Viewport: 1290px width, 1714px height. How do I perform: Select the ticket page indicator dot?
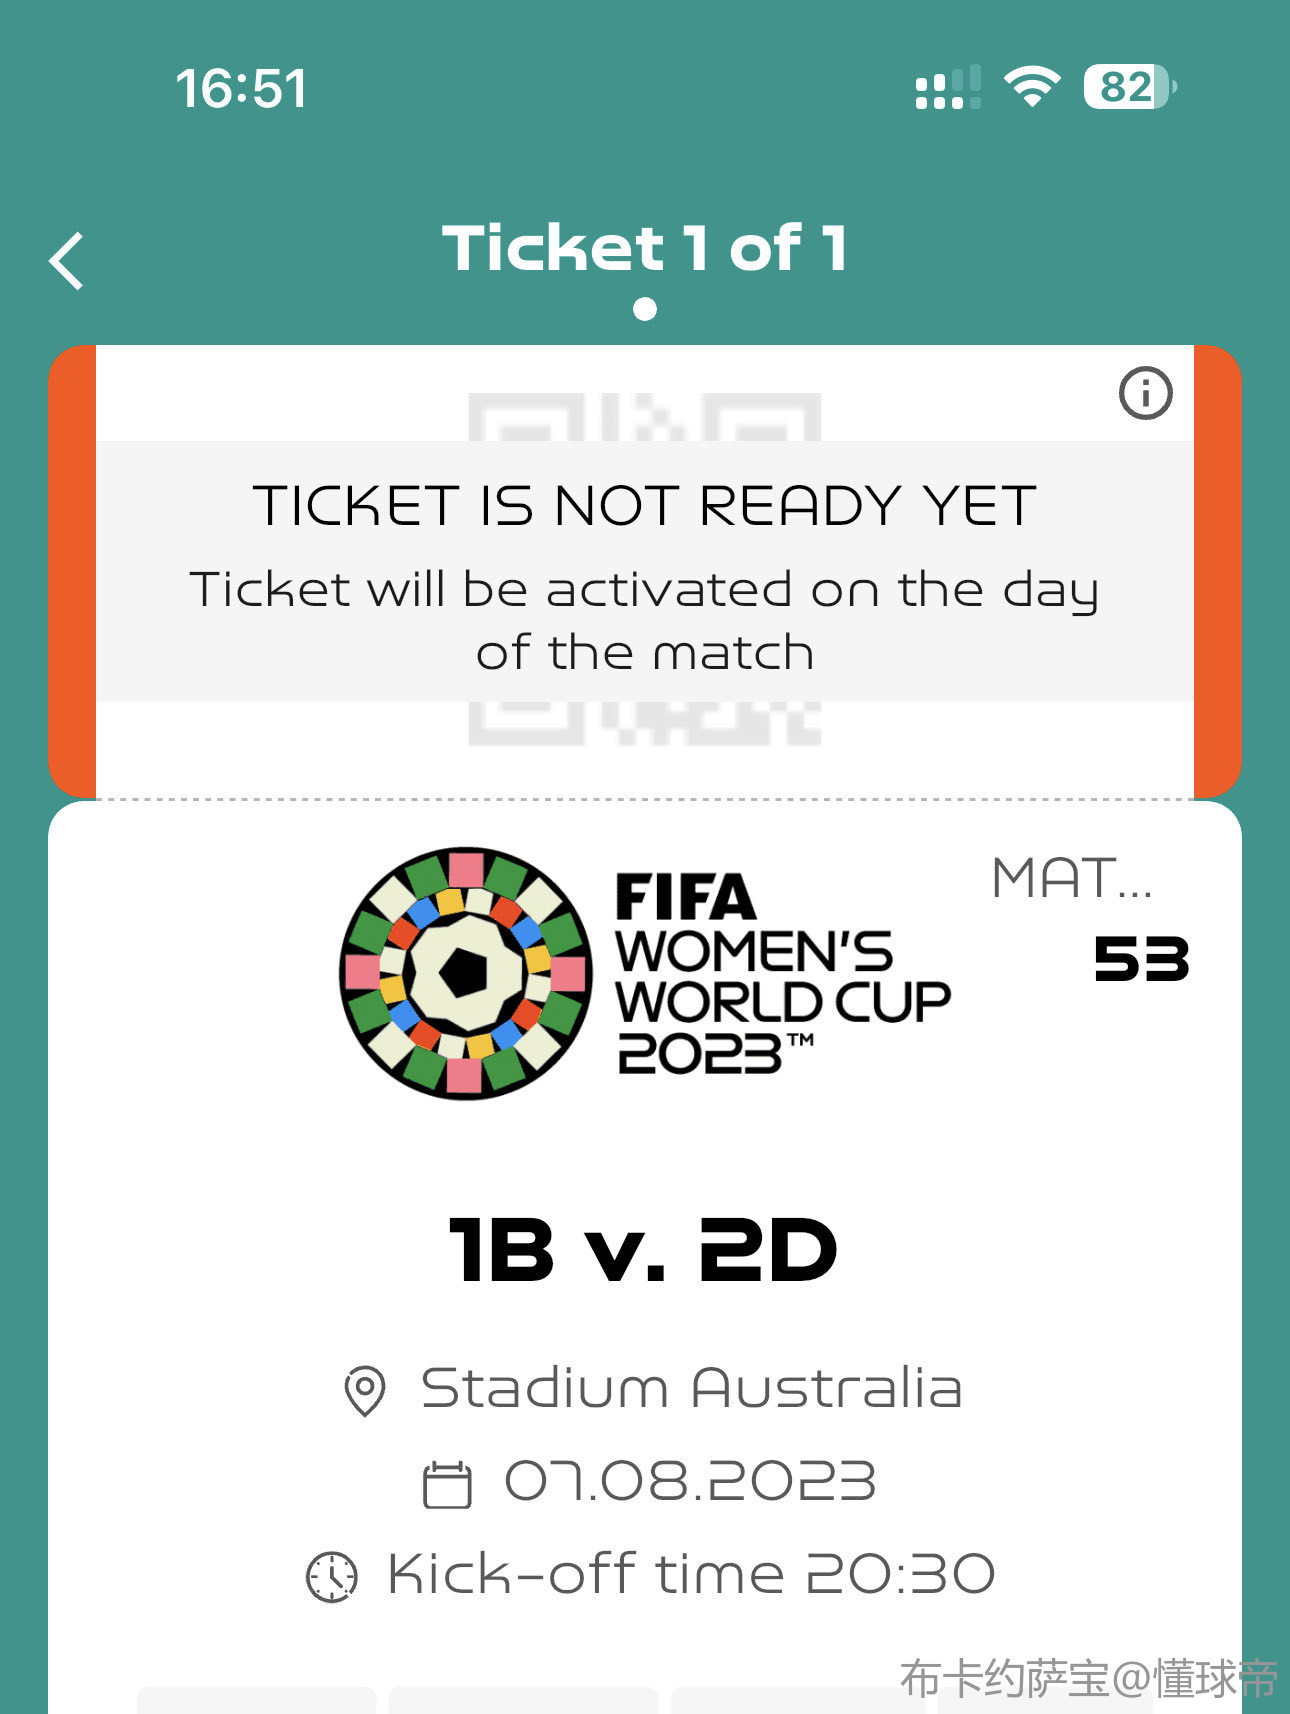tap(645, 309)
